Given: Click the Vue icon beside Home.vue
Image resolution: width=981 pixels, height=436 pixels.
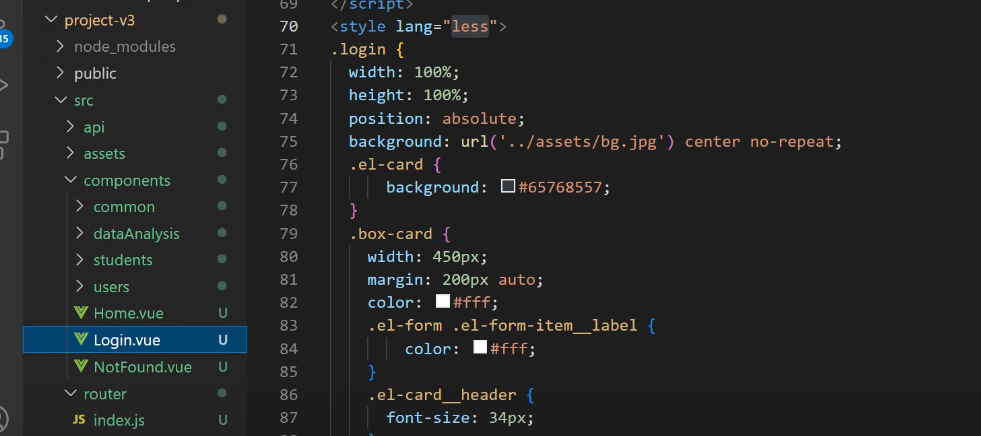Looking at the screenshot, I should tap(80, 313).
